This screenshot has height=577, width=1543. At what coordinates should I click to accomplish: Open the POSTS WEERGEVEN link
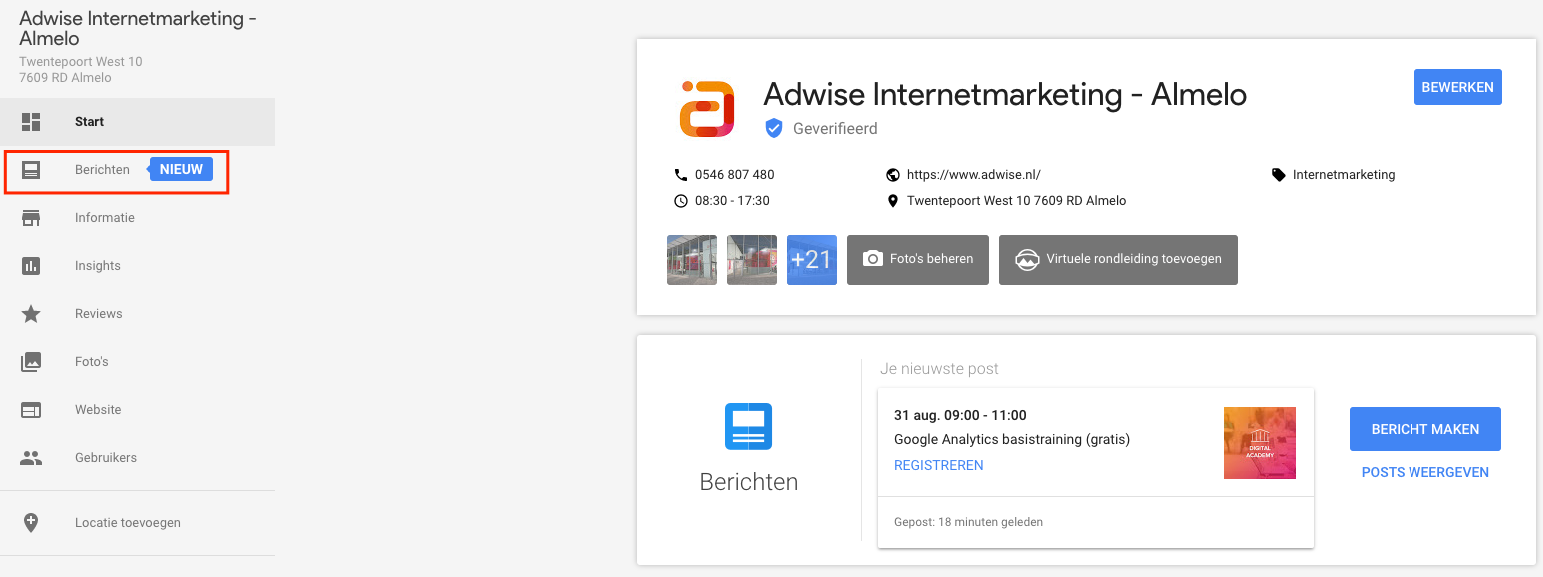[1425, 472]
